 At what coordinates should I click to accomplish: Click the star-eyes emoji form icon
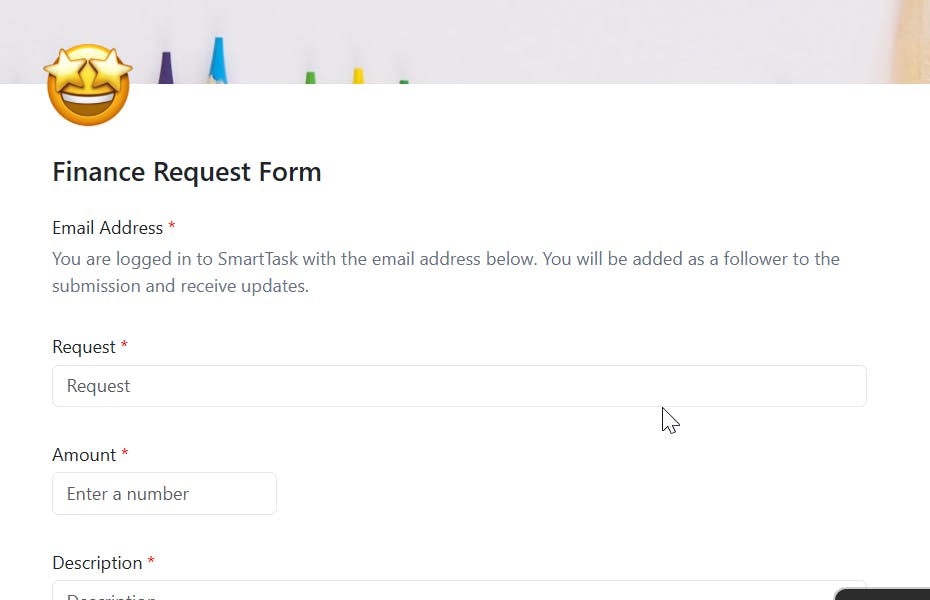pyautogui.click(x=88, y=85)
